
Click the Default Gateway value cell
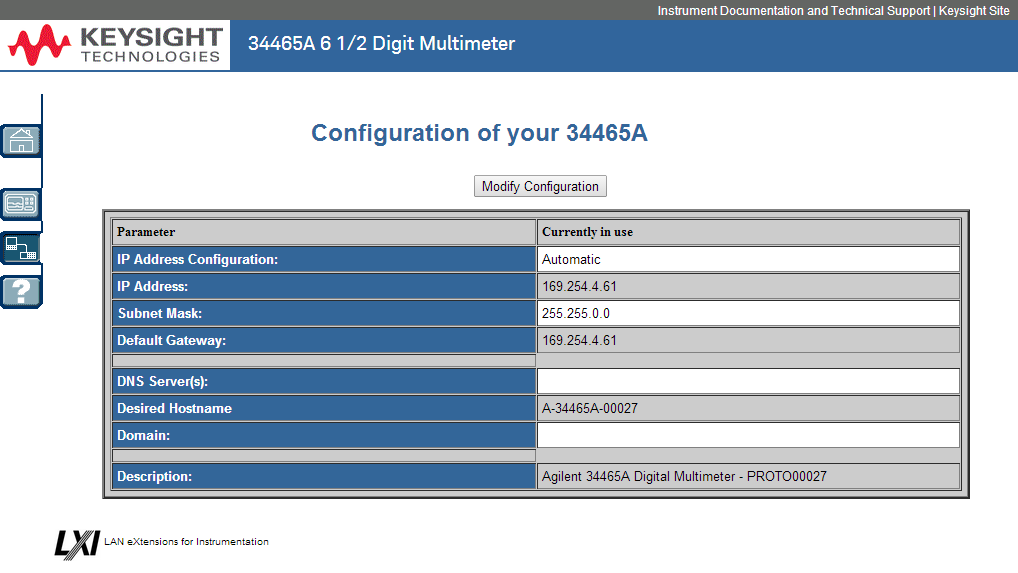pos(748,340)
